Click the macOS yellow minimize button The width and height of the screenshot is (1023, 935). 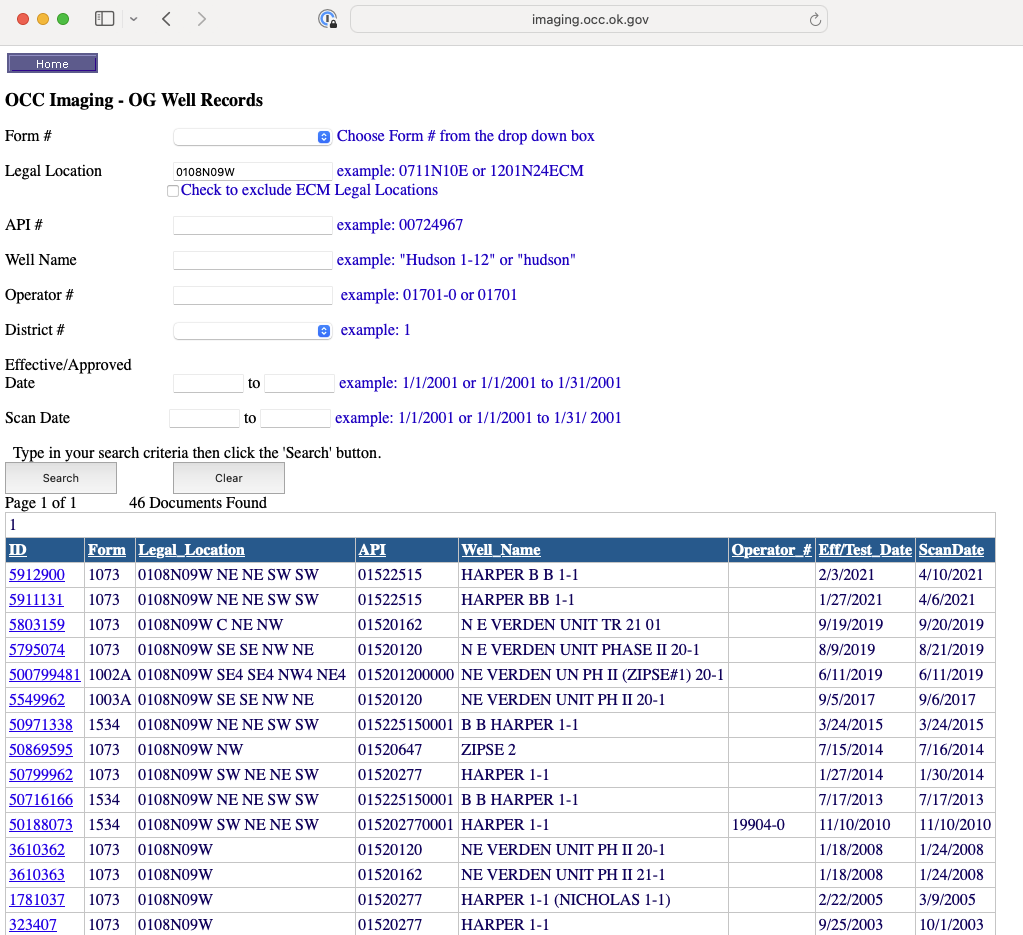click(x=43, y=19)
